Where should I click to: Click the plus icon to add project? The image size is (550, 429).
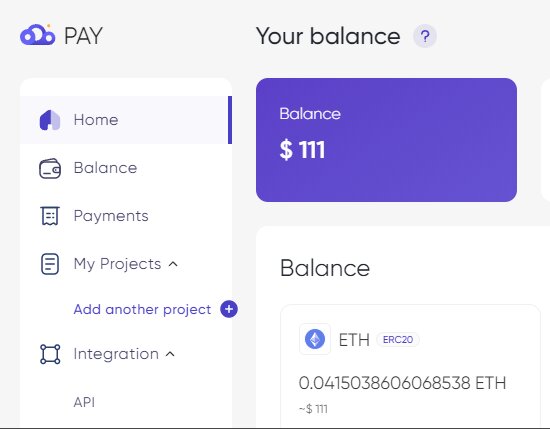(x=229, y=309)
